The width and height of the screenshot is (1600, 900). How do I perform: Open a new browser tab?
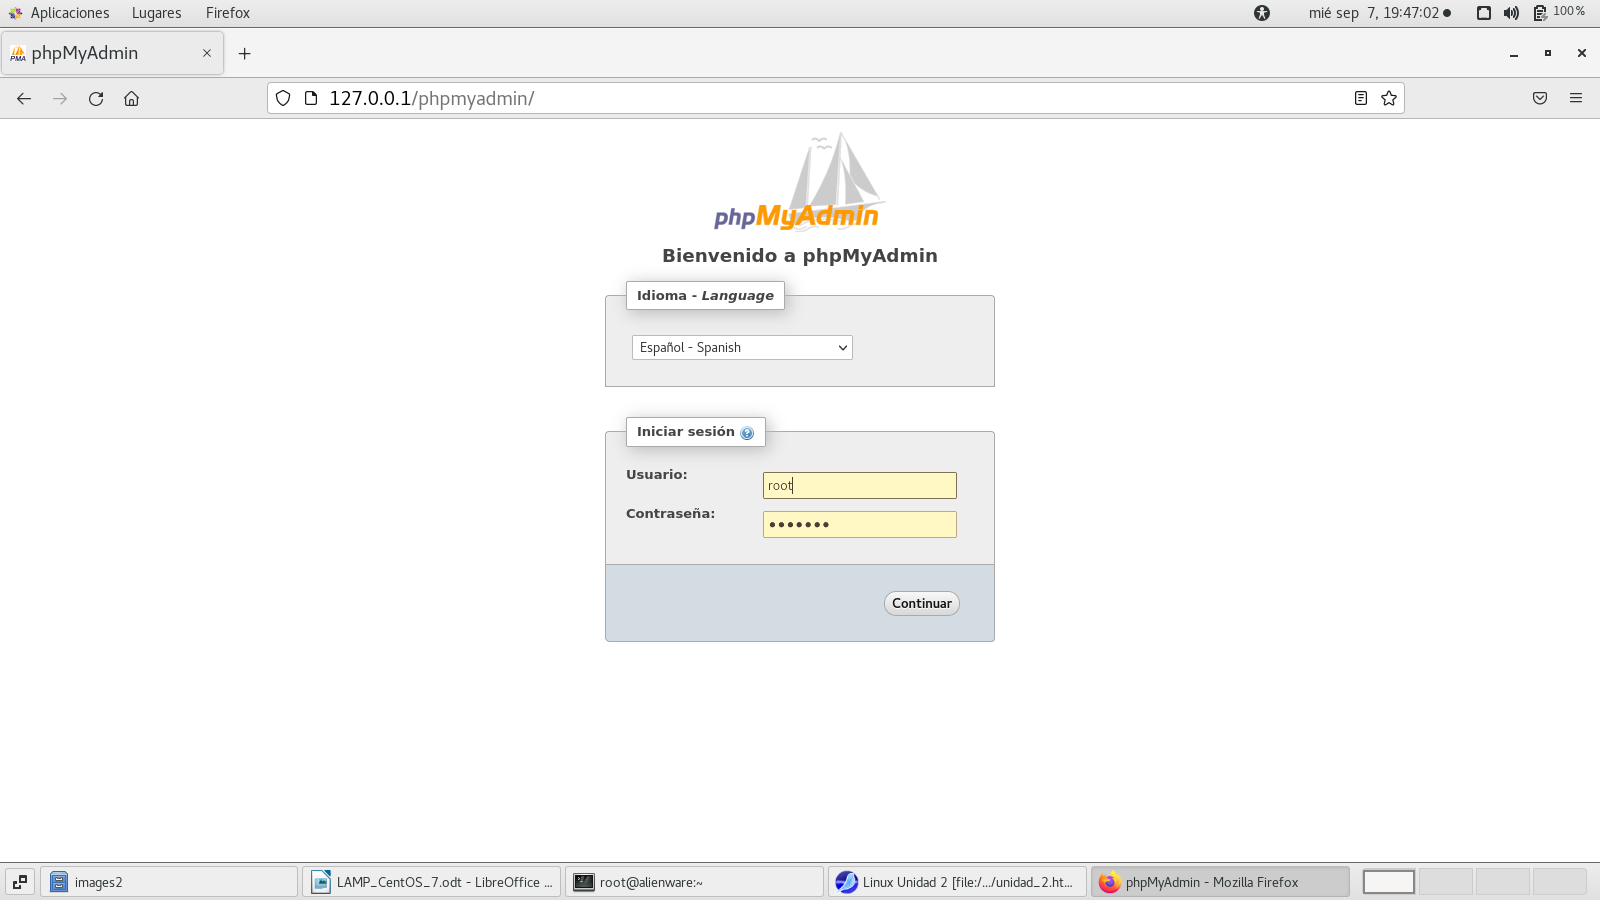point(244,53)
